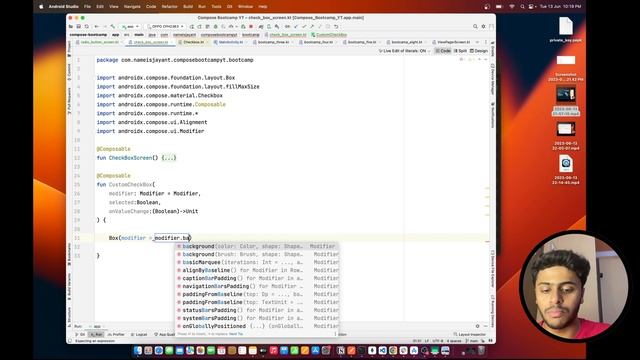The height and width of the screenshot is (360, 640).
Task: Click 'Next Tip' link in completion popup
Action: click(236, 334)
